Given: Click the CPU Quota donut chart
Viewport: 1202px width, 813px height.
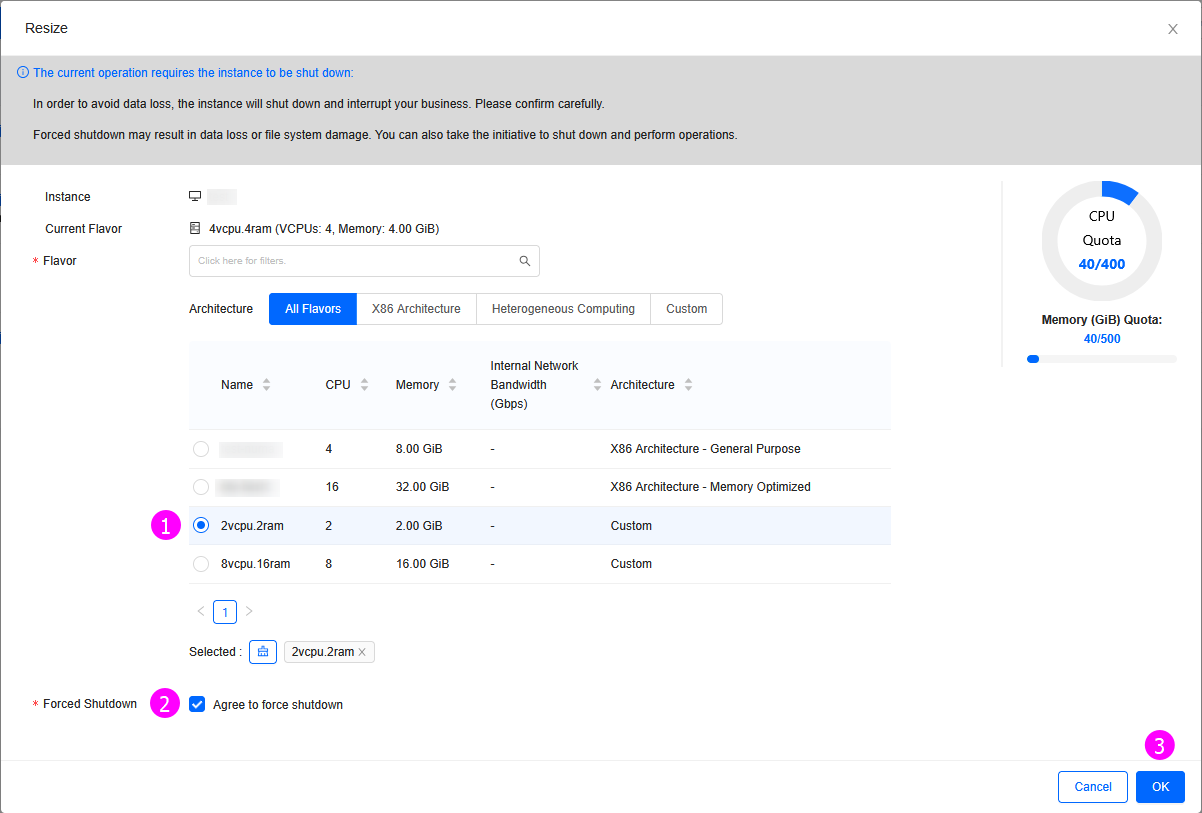Looking at the screenshot, I should coord(1102,241).
